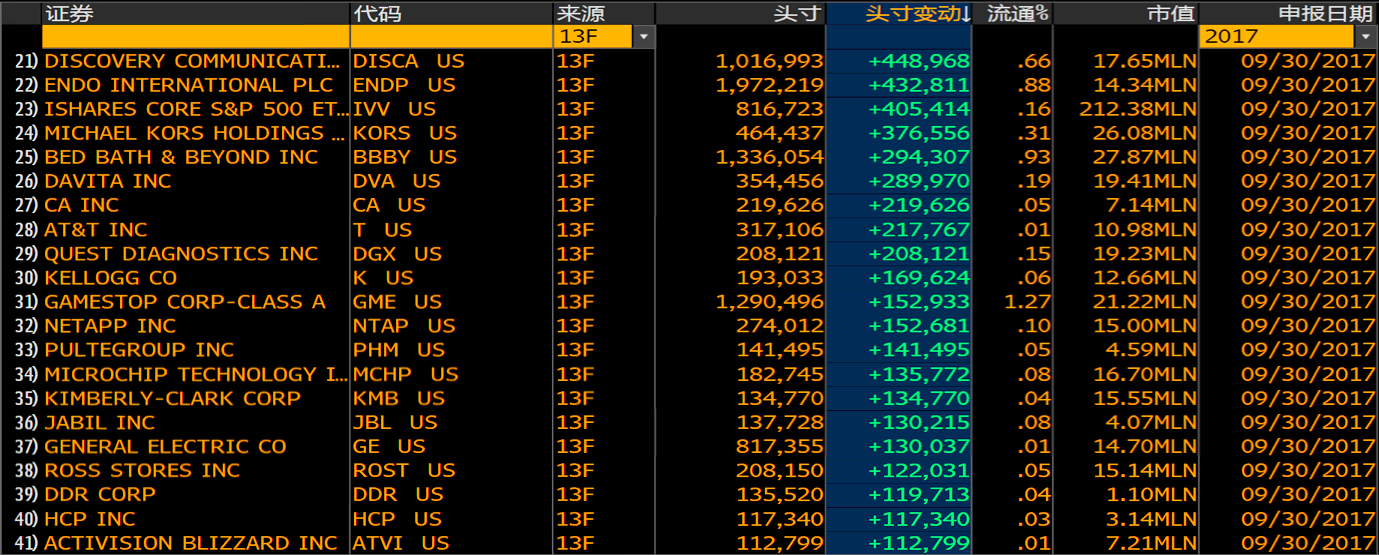Click ticker KORS US
Image resolution: width=1379 pixels, height=555 pixels.
click(405, 133)
